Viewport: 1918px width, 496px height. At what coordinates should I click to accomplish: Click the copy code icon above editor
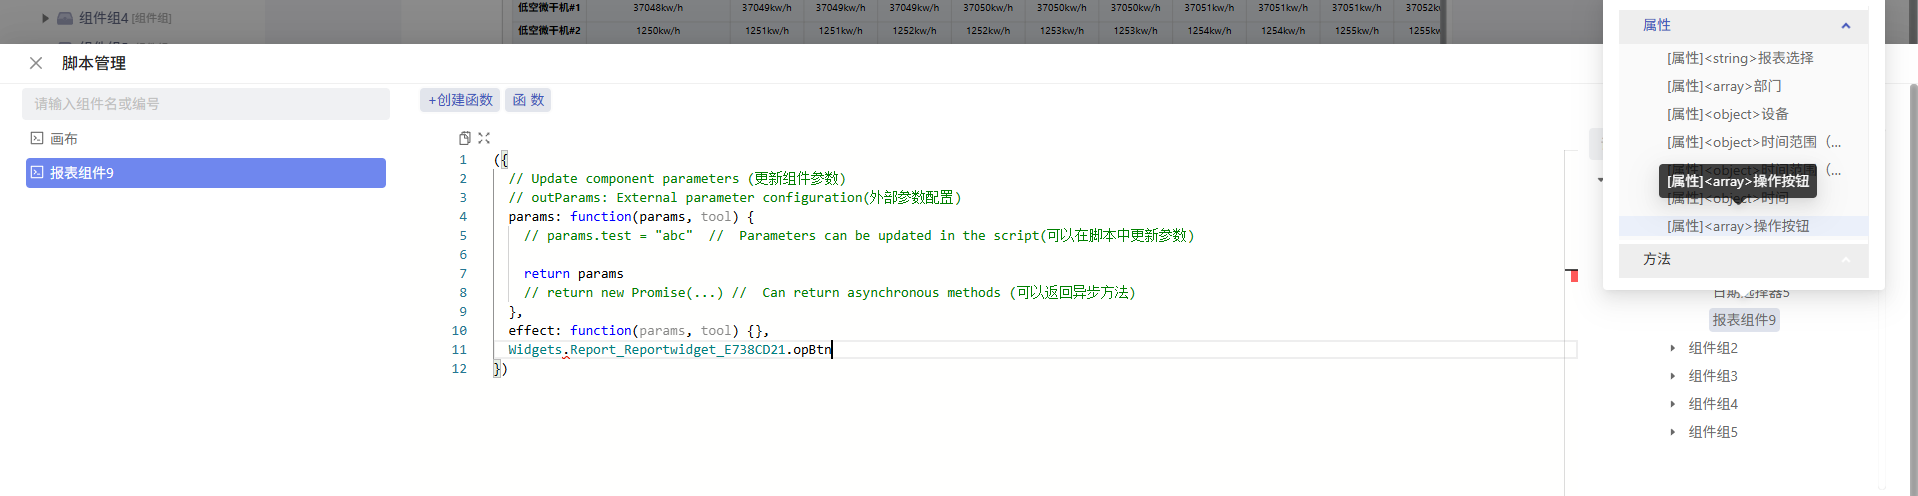pyautogui.click(x=465, y=138)
